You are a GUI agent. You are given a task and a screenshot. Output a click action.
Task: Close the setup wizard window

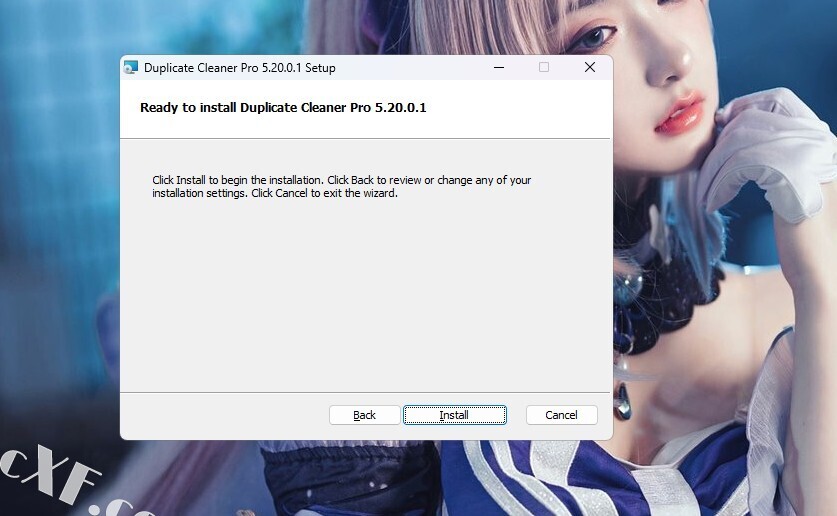(x=590, y=67)
